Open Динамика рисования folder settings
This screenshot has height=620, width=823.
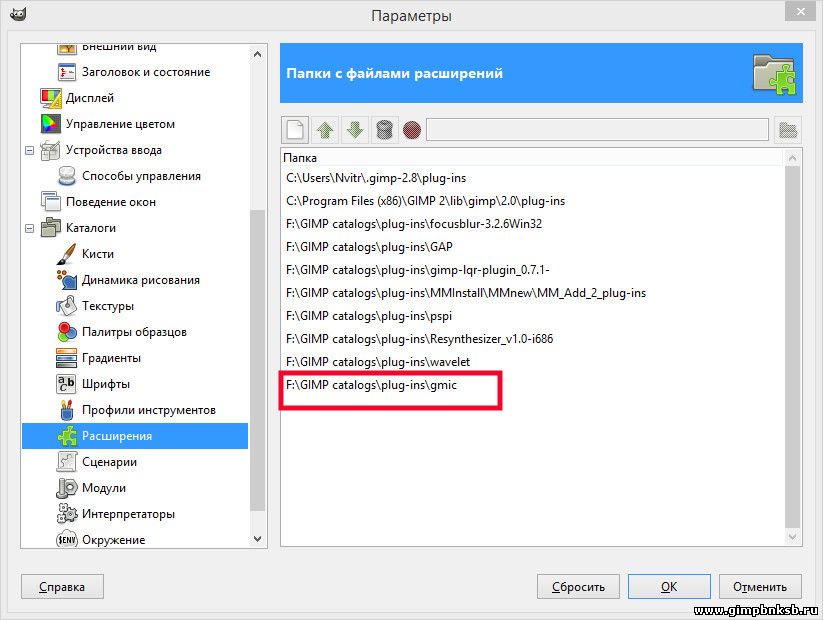141,280
